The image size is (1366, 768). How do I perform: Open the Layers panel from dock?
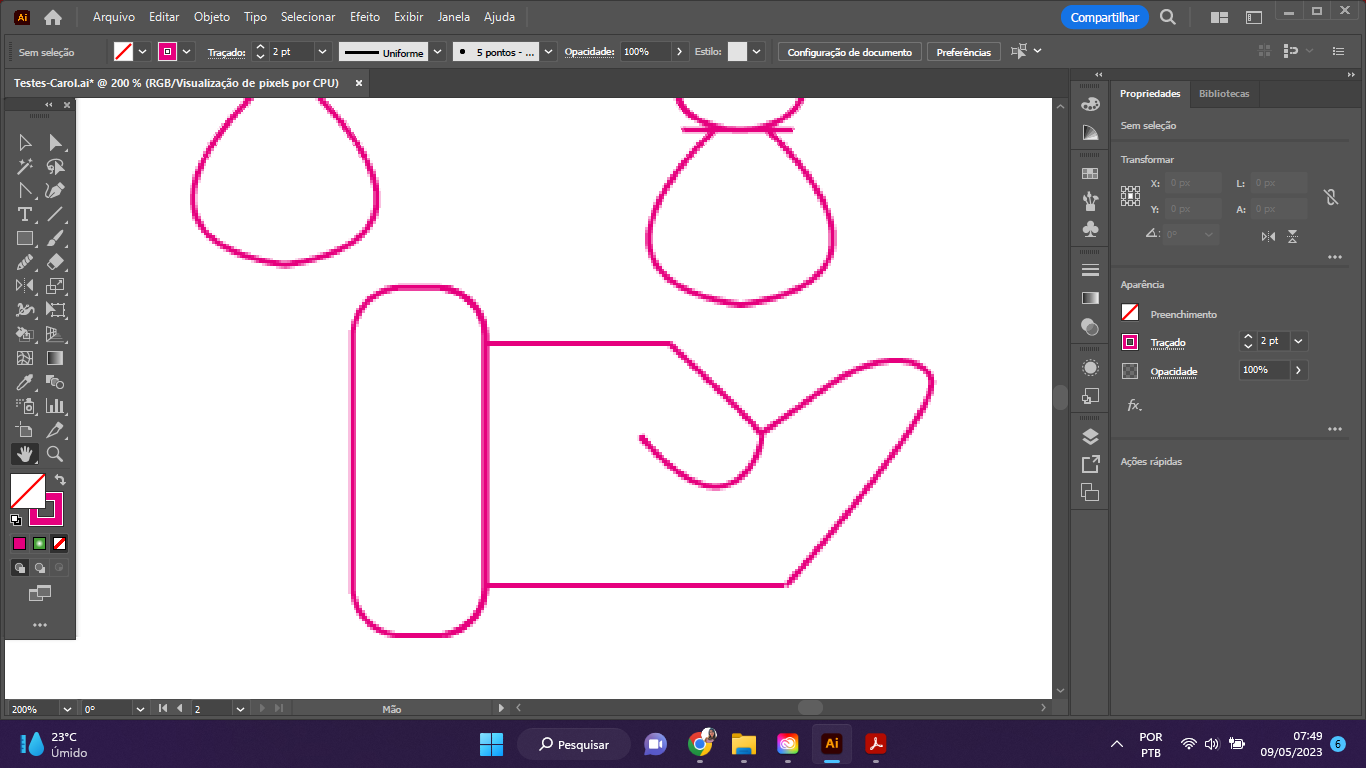1090,436
